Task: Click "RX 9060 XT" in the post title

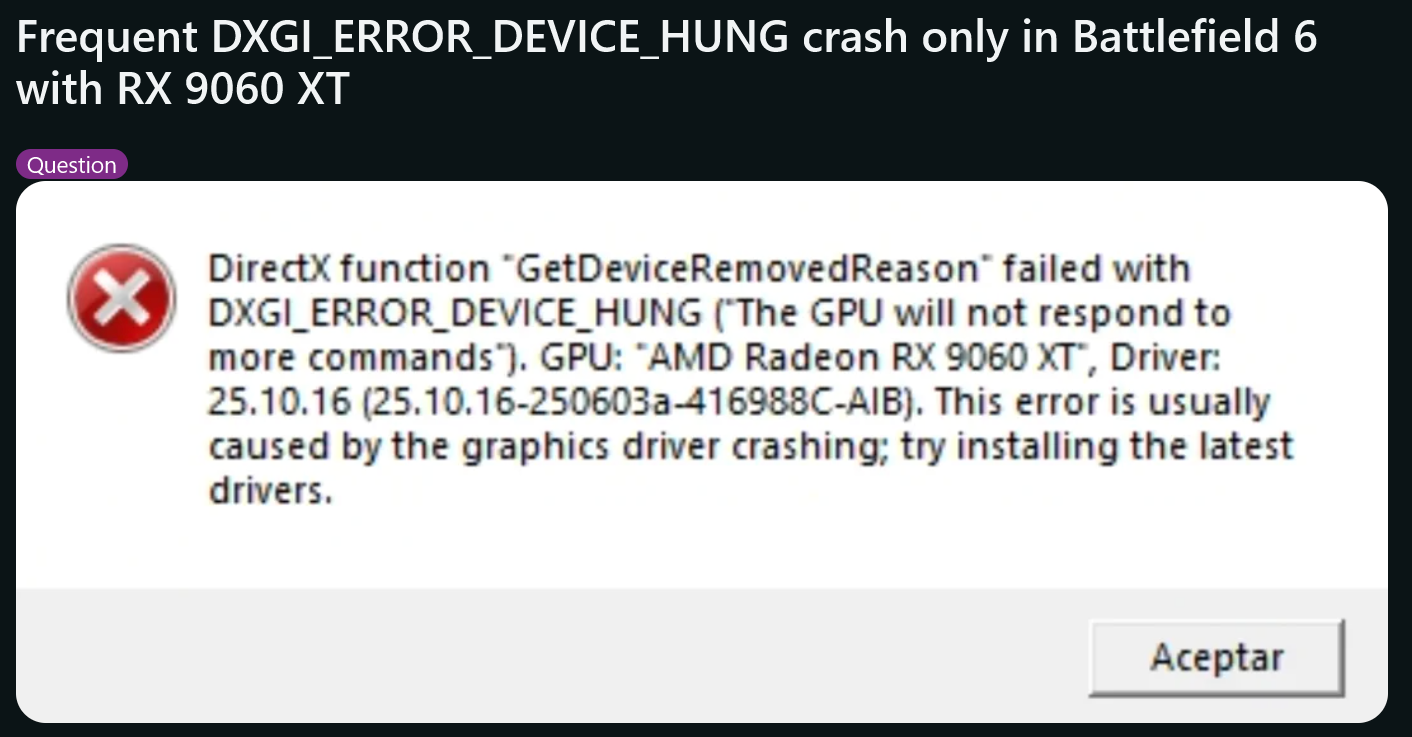Action: [233, 89]
